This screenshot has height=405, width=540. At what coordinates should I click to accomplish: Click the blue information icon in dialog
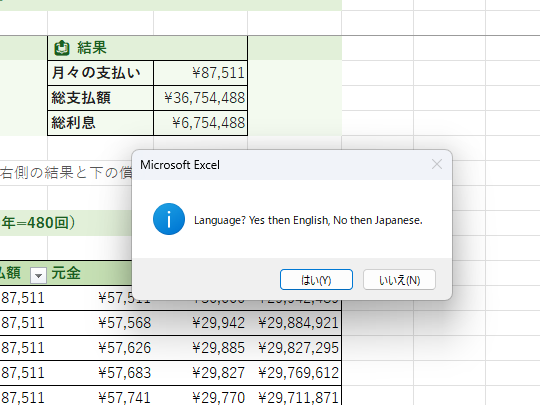pos(169,219)
